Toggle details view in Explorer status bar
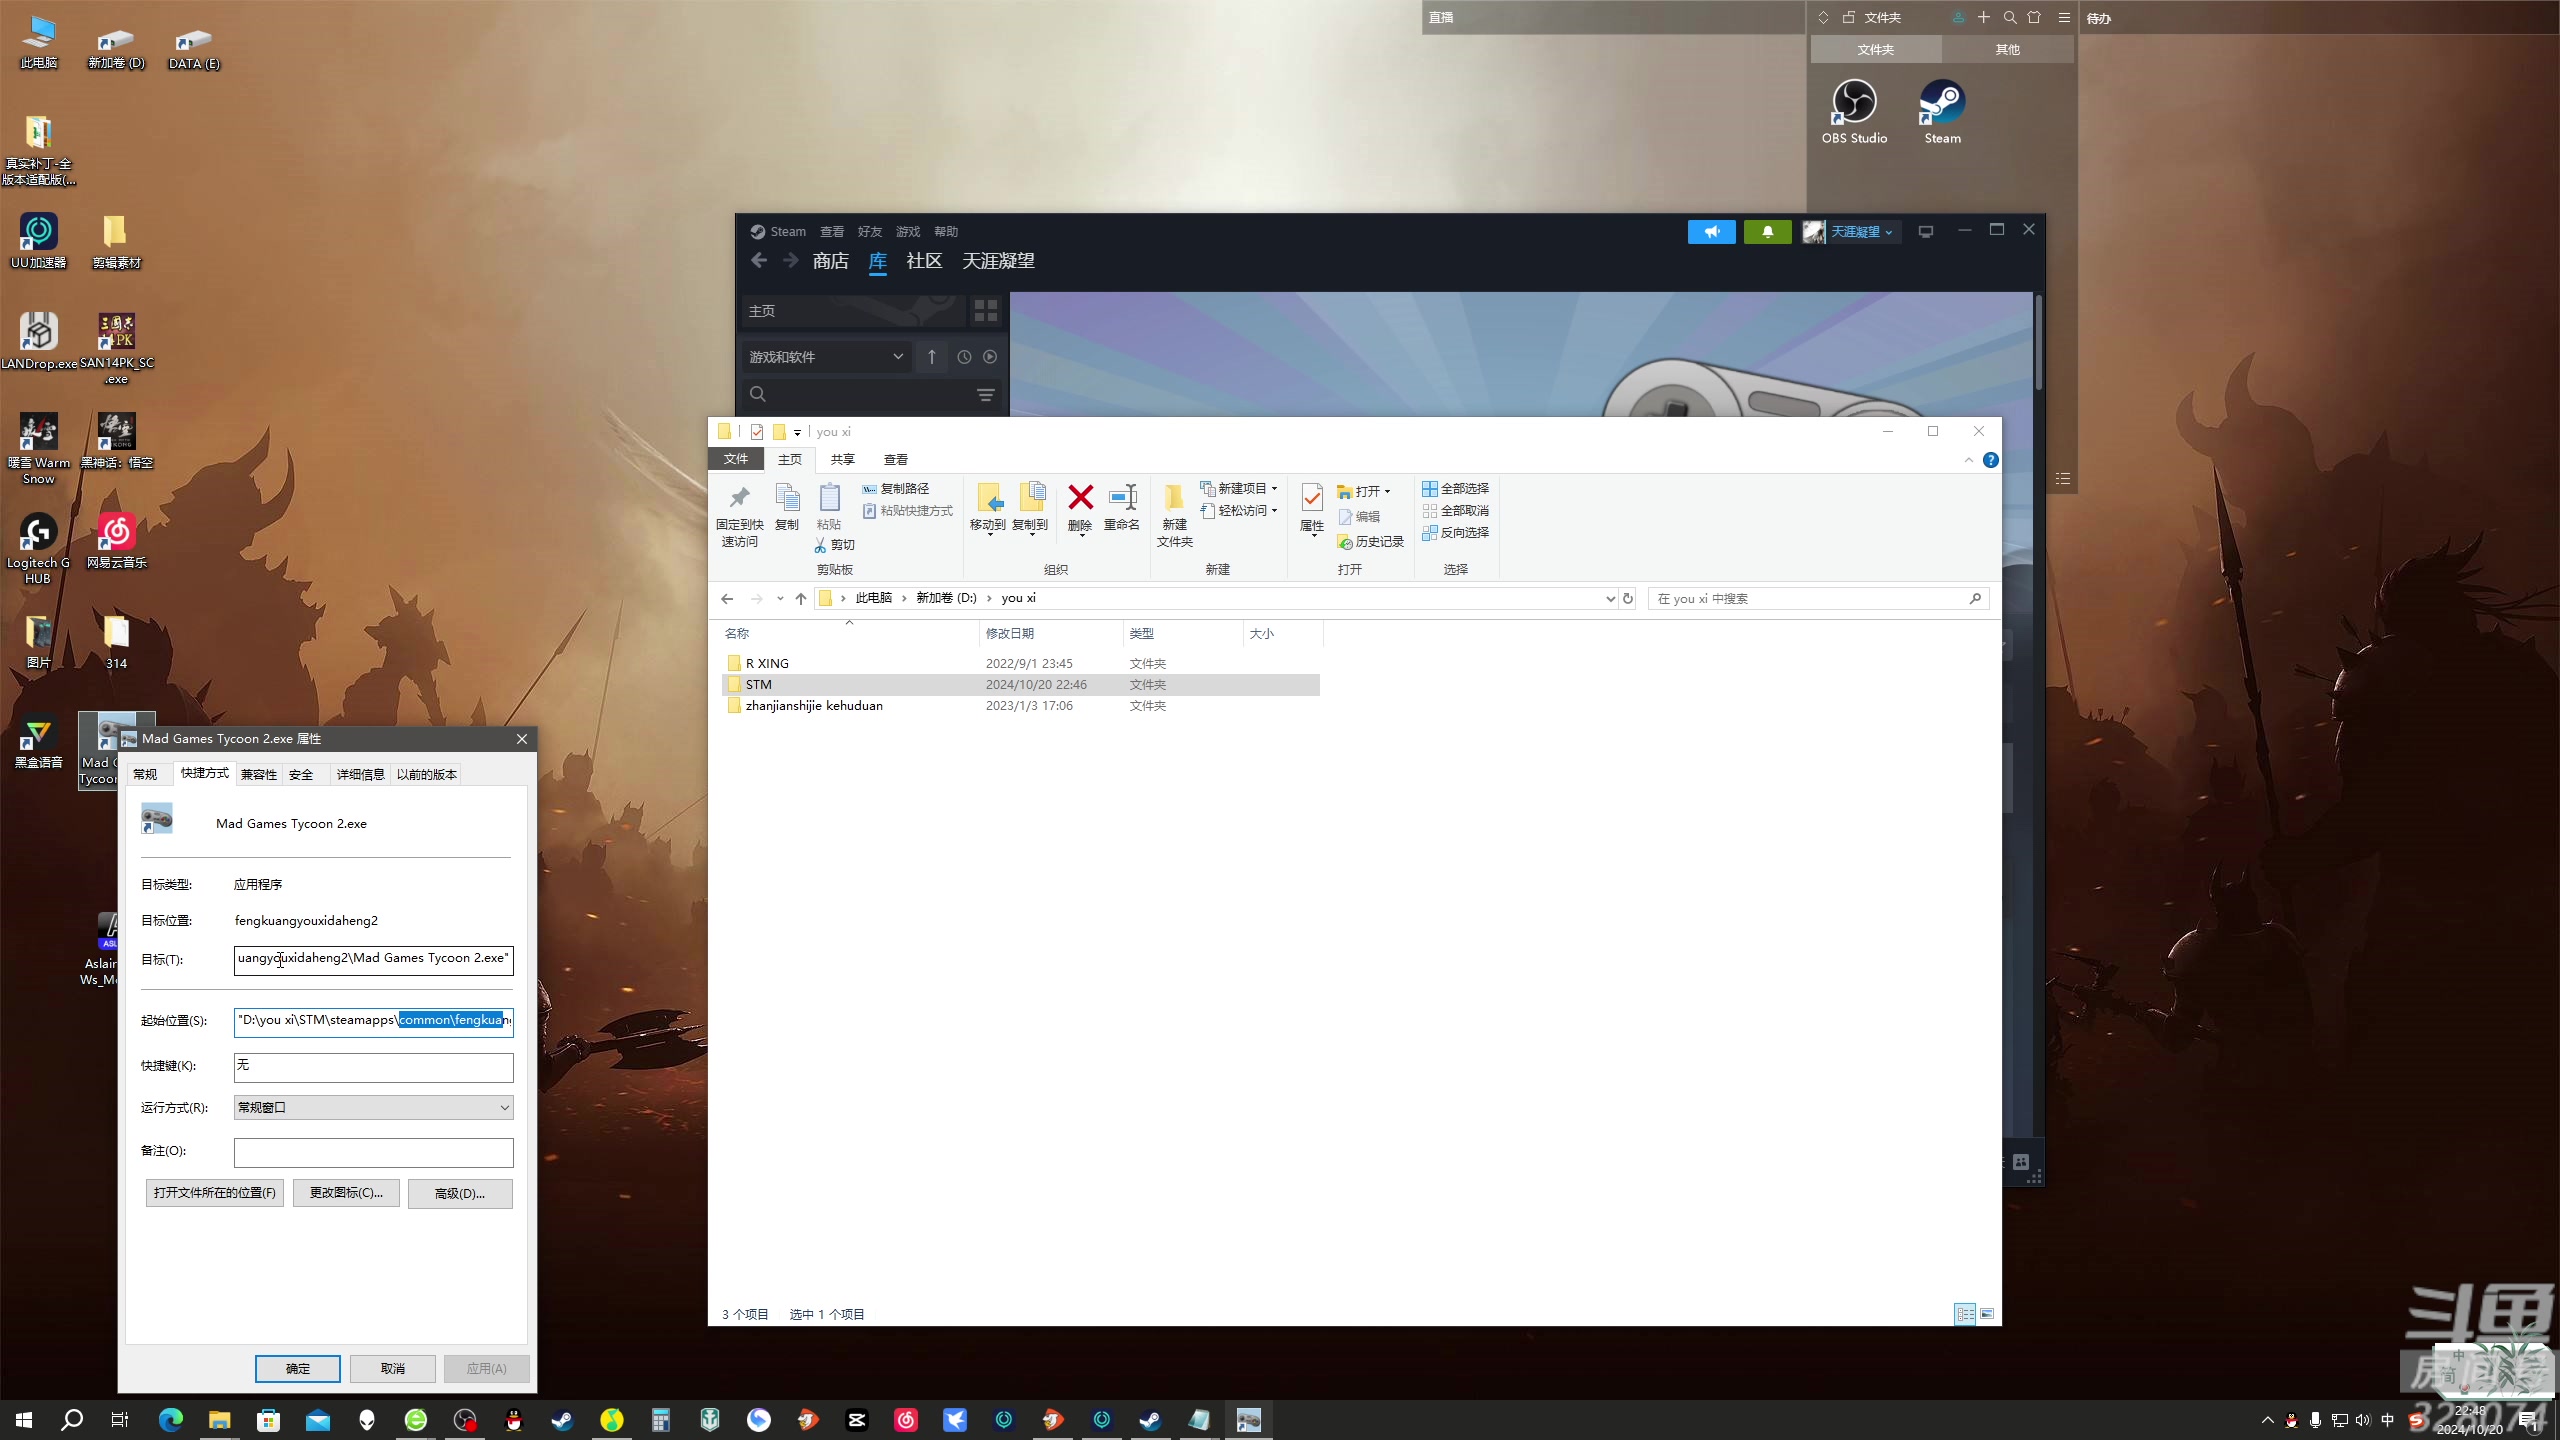 pyautogui.click(x=1965, y=1314)
